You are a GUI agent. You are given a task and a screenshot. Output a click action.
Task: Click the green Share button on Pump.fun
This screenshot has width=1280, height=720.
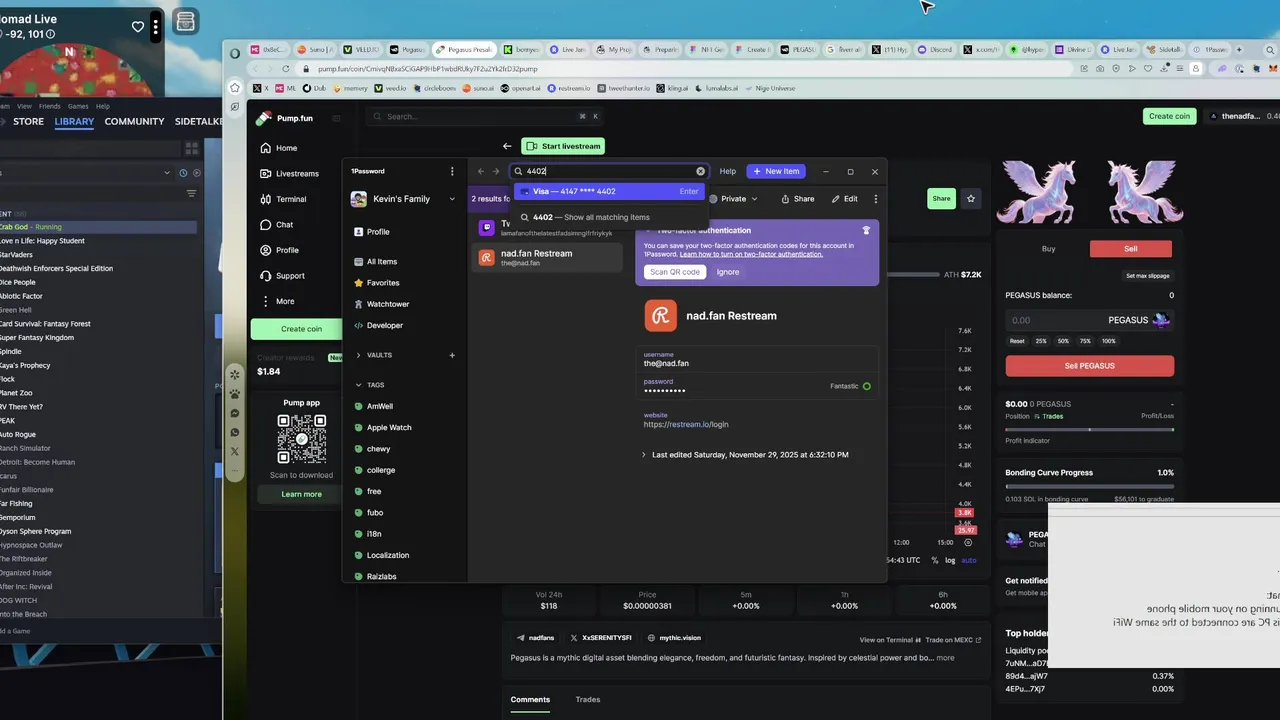tap(941, 199)
